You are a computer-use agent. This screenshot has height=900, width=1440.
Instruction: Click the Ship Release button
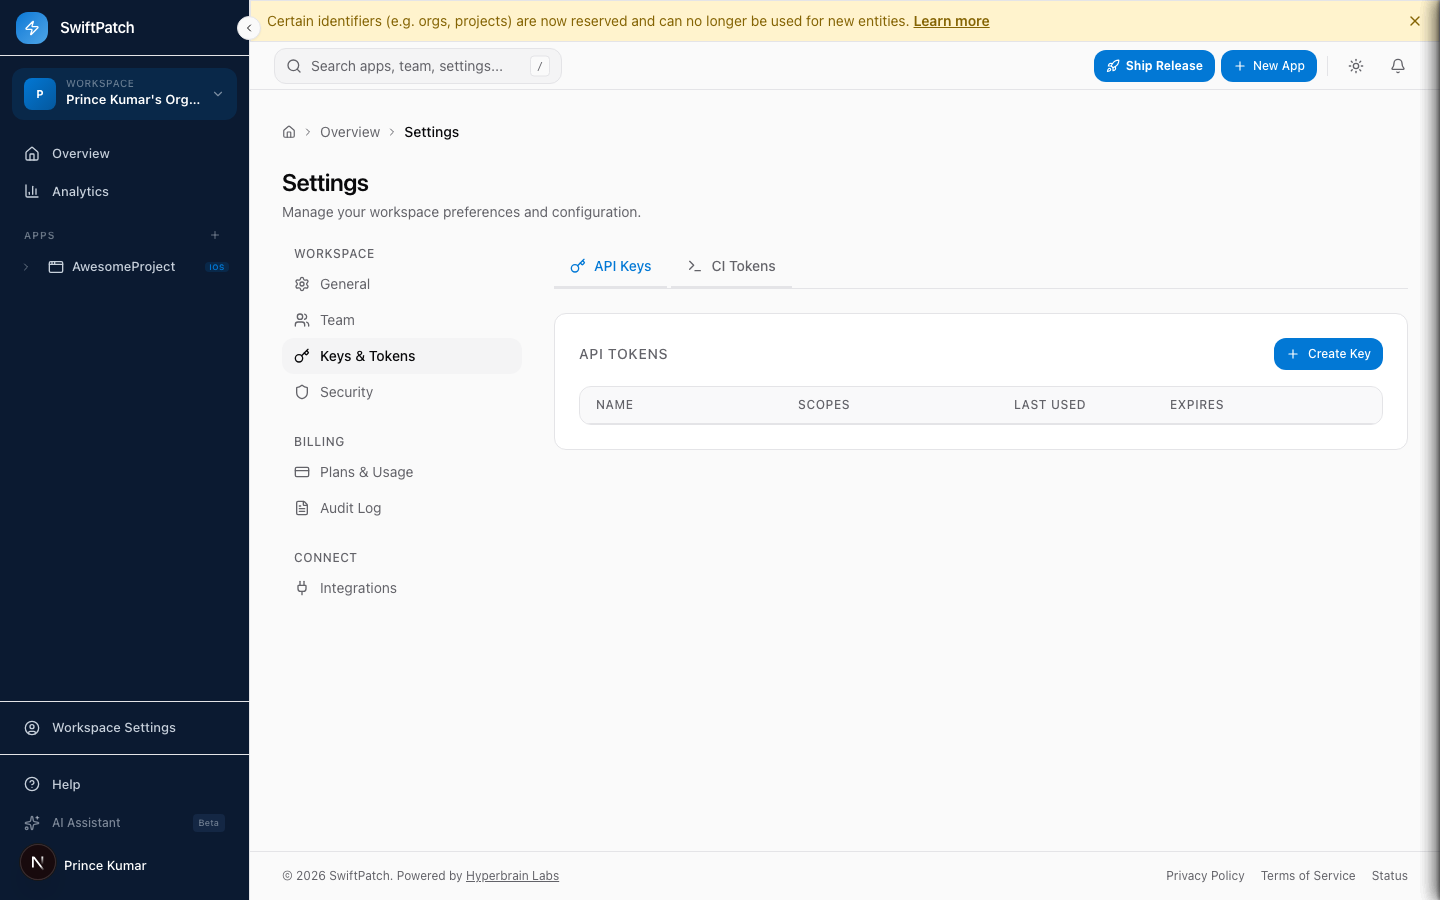1154,65
